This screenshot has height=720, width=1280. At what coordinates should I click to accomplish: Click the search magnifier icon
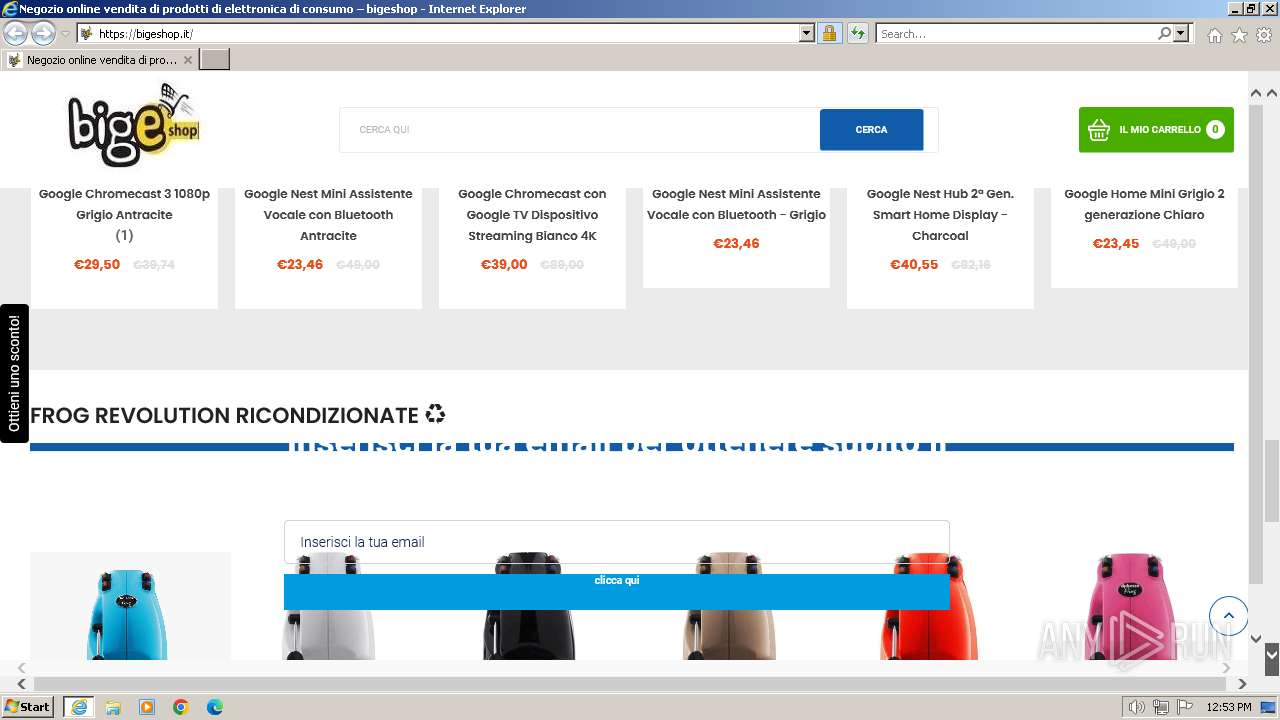pyautogui.click(x=1164, y=33)
